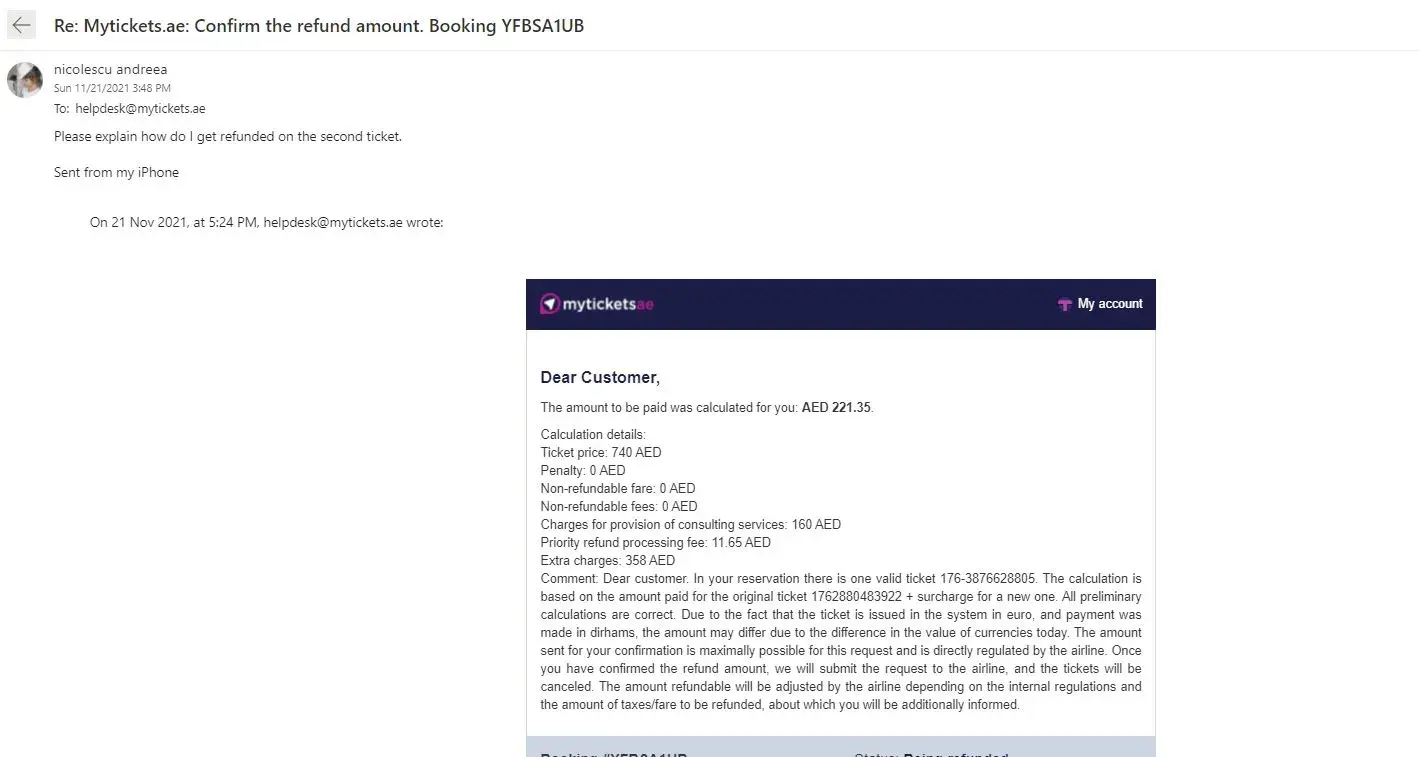The image size is (1419, 757).
Task: Click the back arrow button
Action: [x=21, y=25]
